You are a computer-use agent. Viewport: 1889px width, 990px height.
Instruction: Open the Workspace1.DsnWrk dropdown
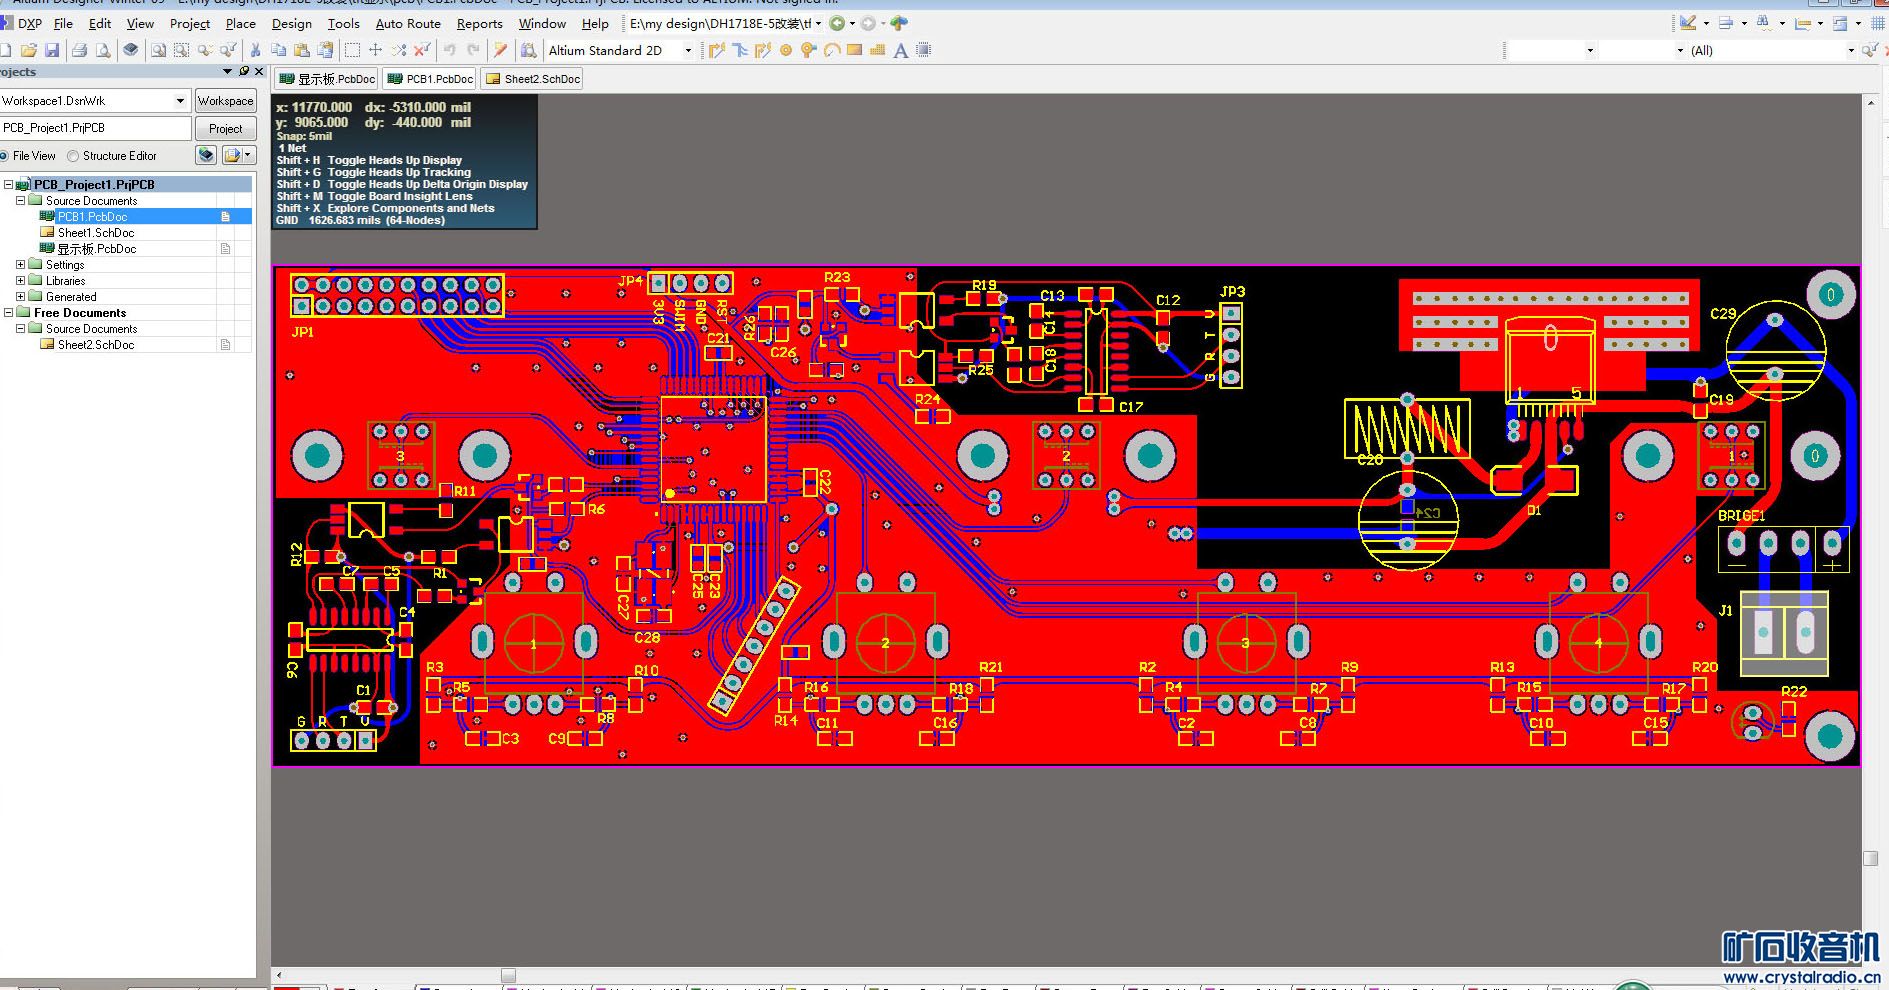[x=180, y=101]
